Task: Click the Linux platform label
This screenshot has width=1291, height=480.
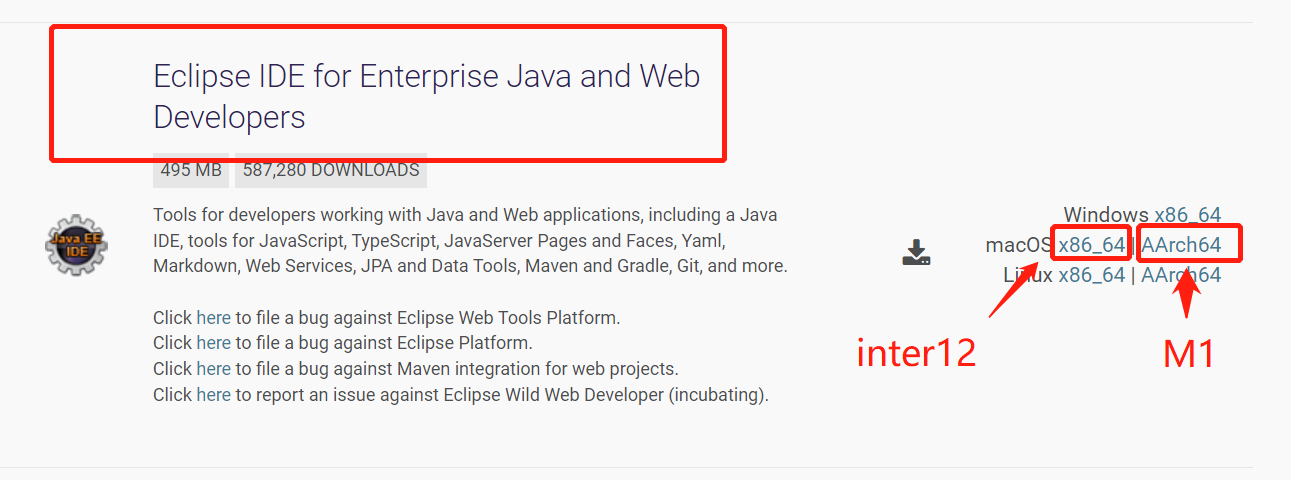Action: pyautogui.click(x=1028, y=275)
